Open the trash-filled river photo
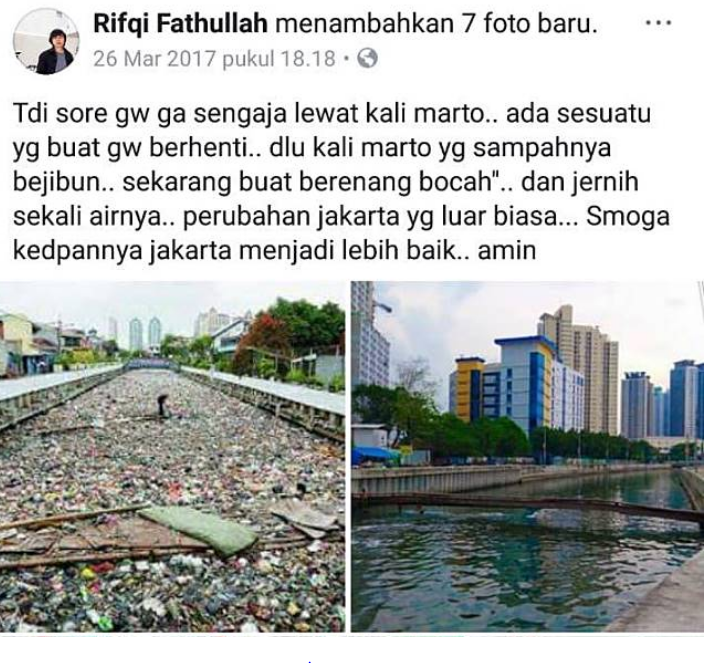The width and height of the screenshot is (705, 663). click(x=172, y=456)
